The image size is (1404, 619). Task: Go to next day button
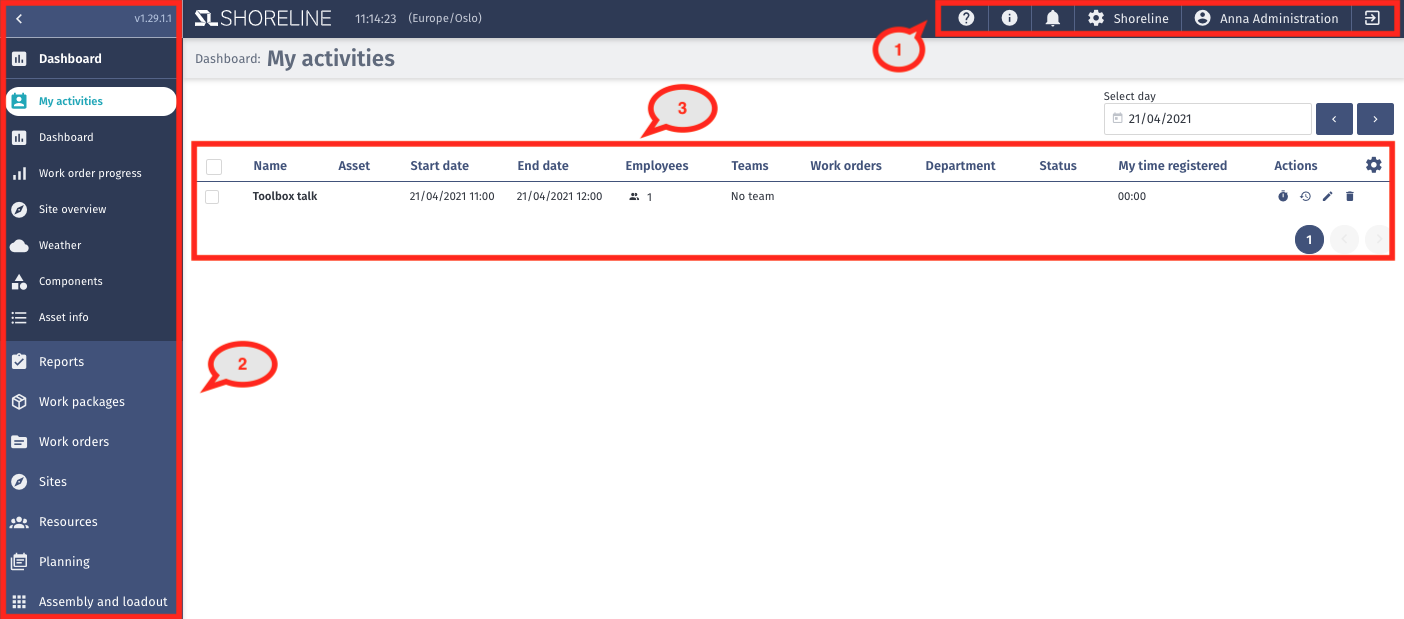1376,118
